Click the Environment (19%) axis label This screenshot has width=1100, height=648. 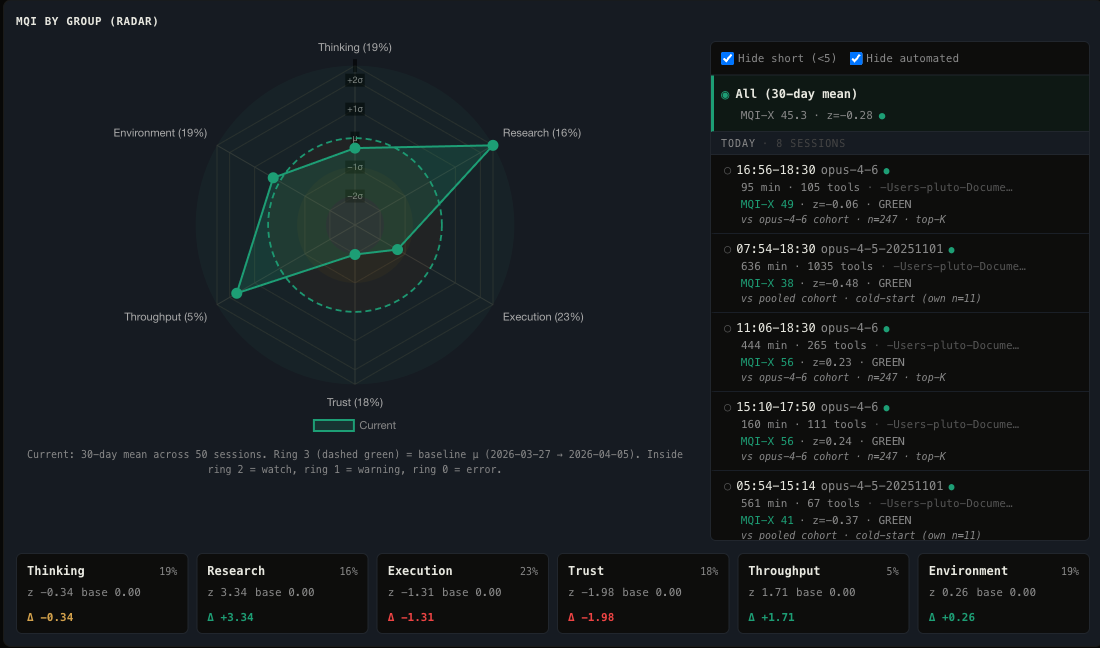[x=160, y=133]
